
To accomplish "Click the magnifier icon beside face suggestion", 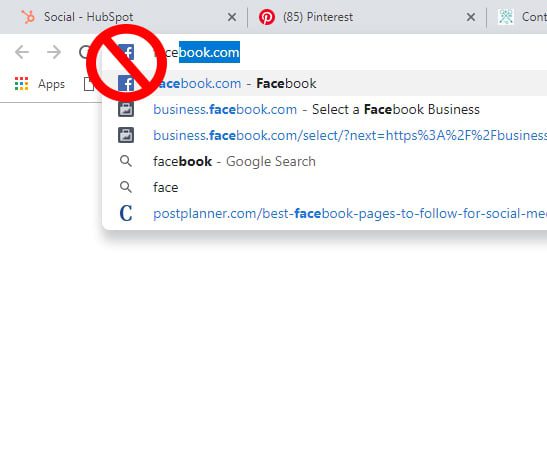I will 126,187.
